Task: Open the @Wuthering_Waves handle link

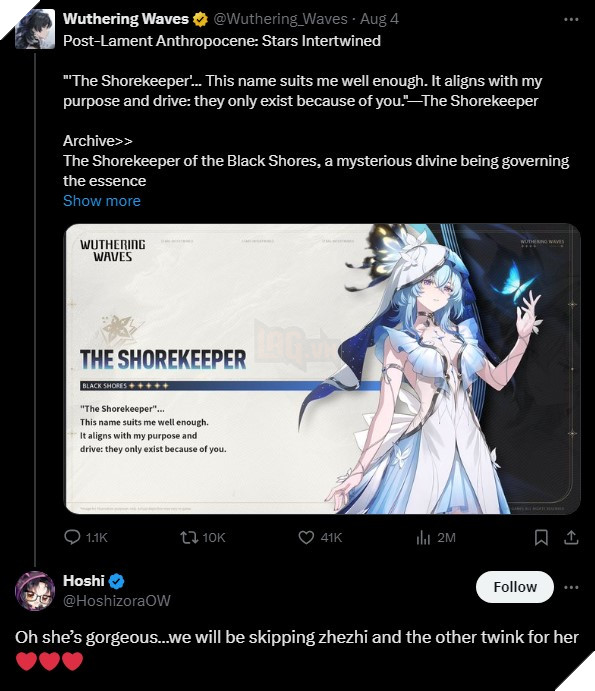Action: 280,19
